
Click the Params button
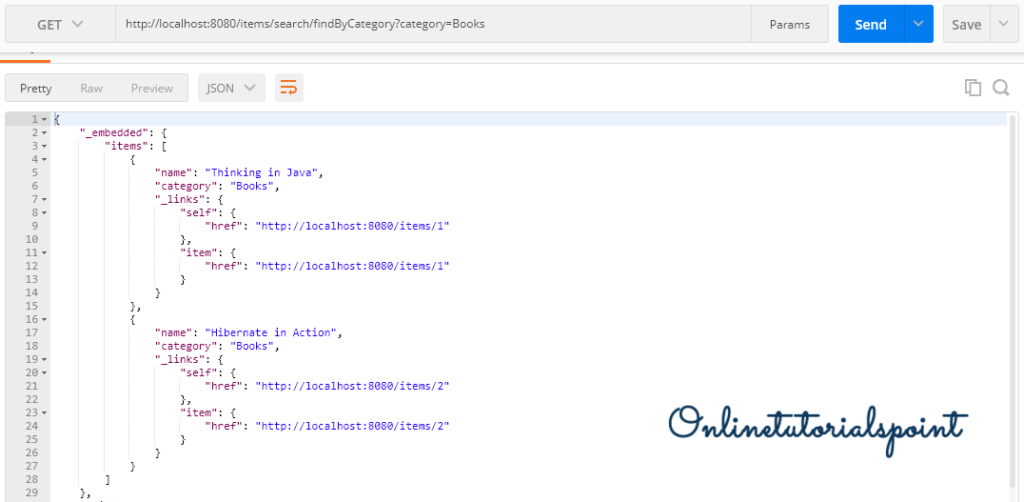tap(789, 24)
